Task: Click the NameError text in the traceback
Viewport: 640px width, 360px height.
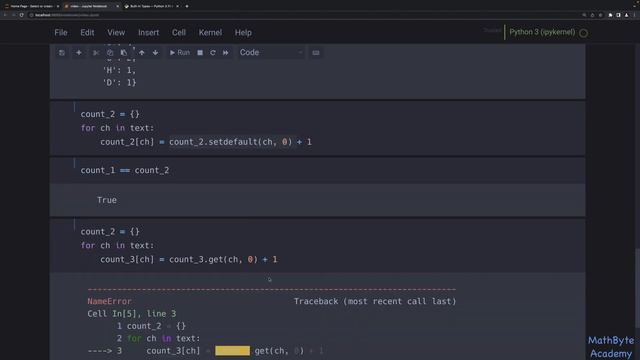Action: pyautogui.click(x=109, y=301)
